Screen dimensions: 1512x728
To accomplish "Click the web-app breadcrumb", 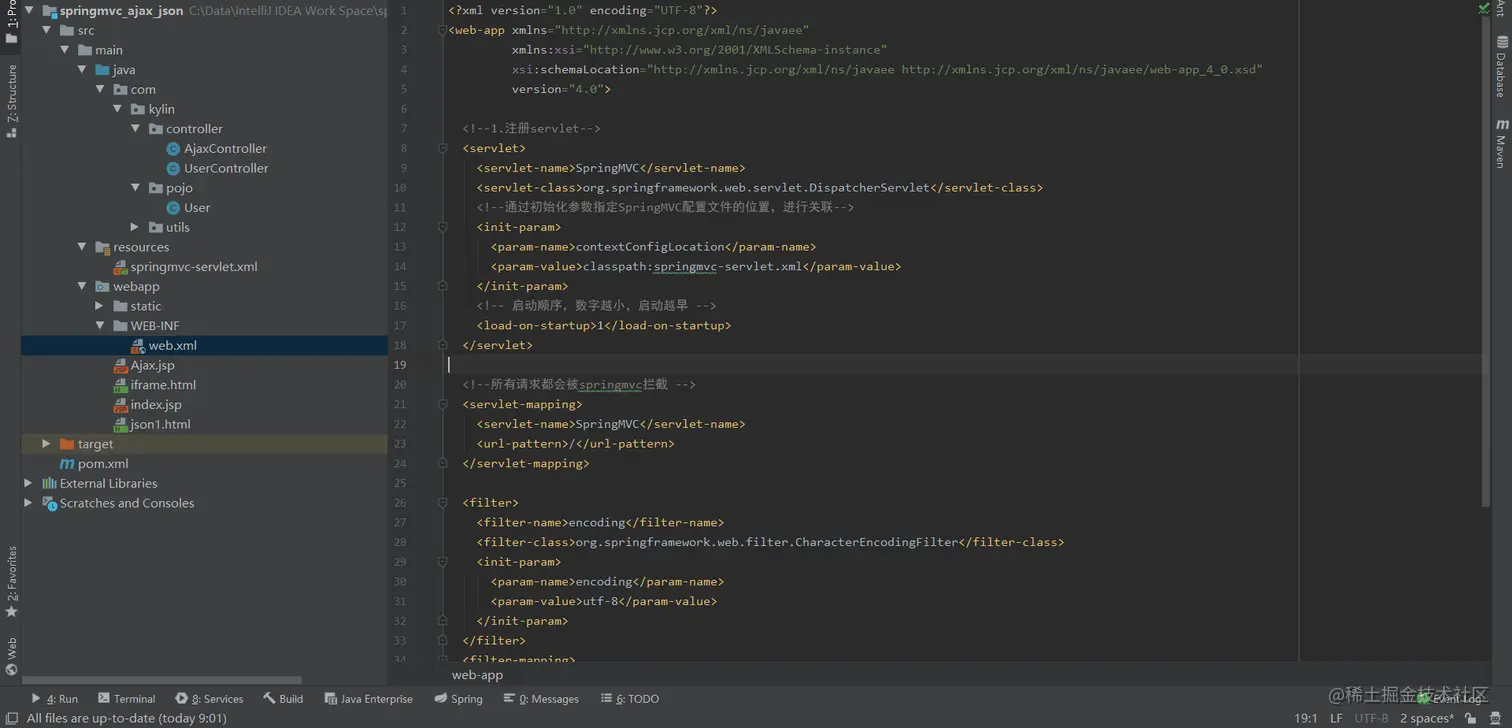I will (477, 675).
